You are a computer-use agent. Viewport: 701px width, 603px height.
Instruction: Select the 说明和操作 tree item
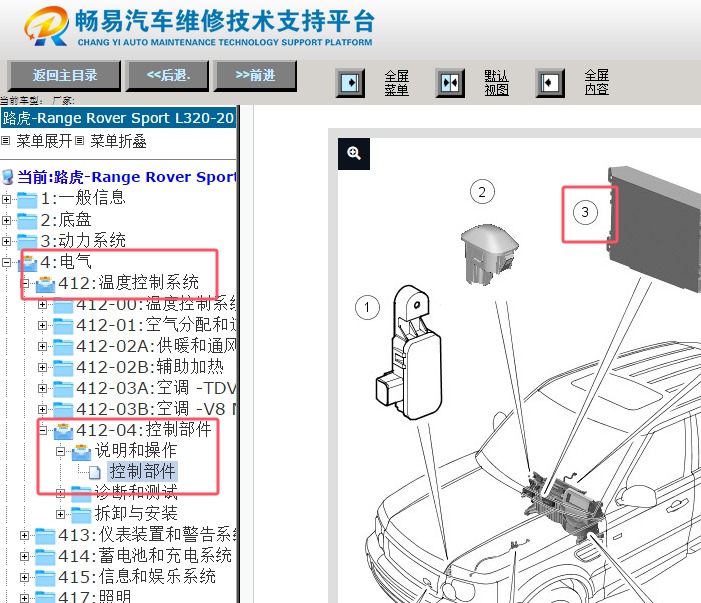point(136,451)
